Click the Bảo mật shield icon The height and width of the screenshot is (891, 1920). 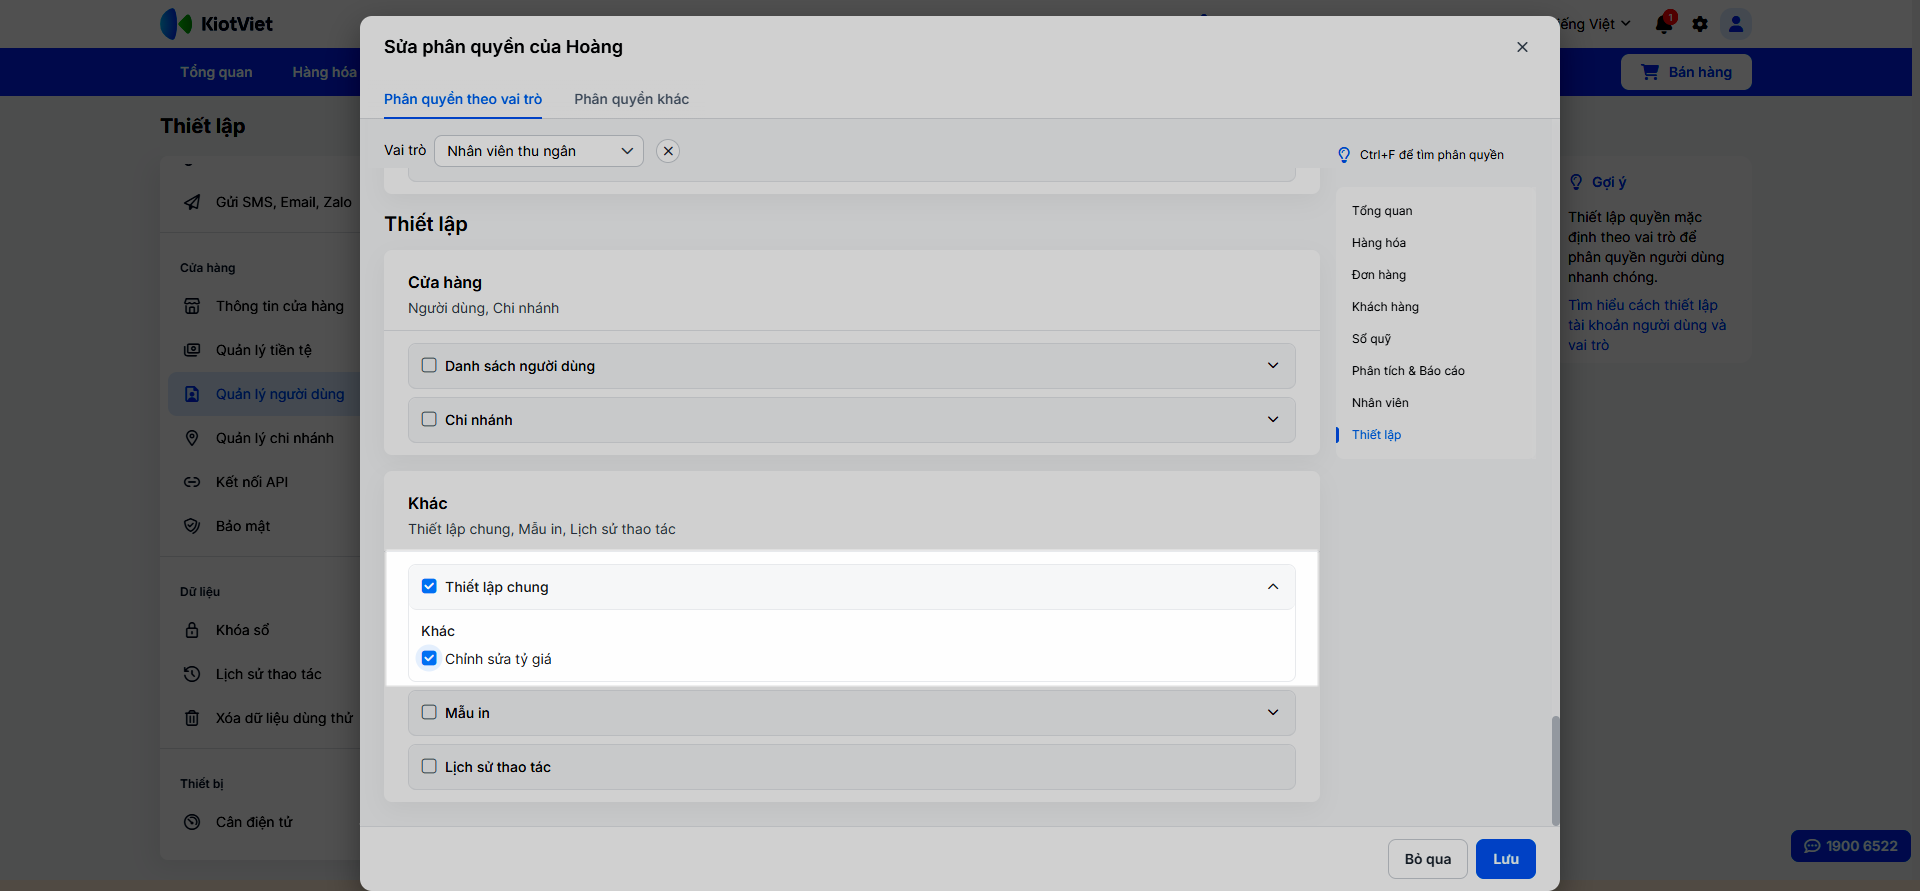point(192,526)
